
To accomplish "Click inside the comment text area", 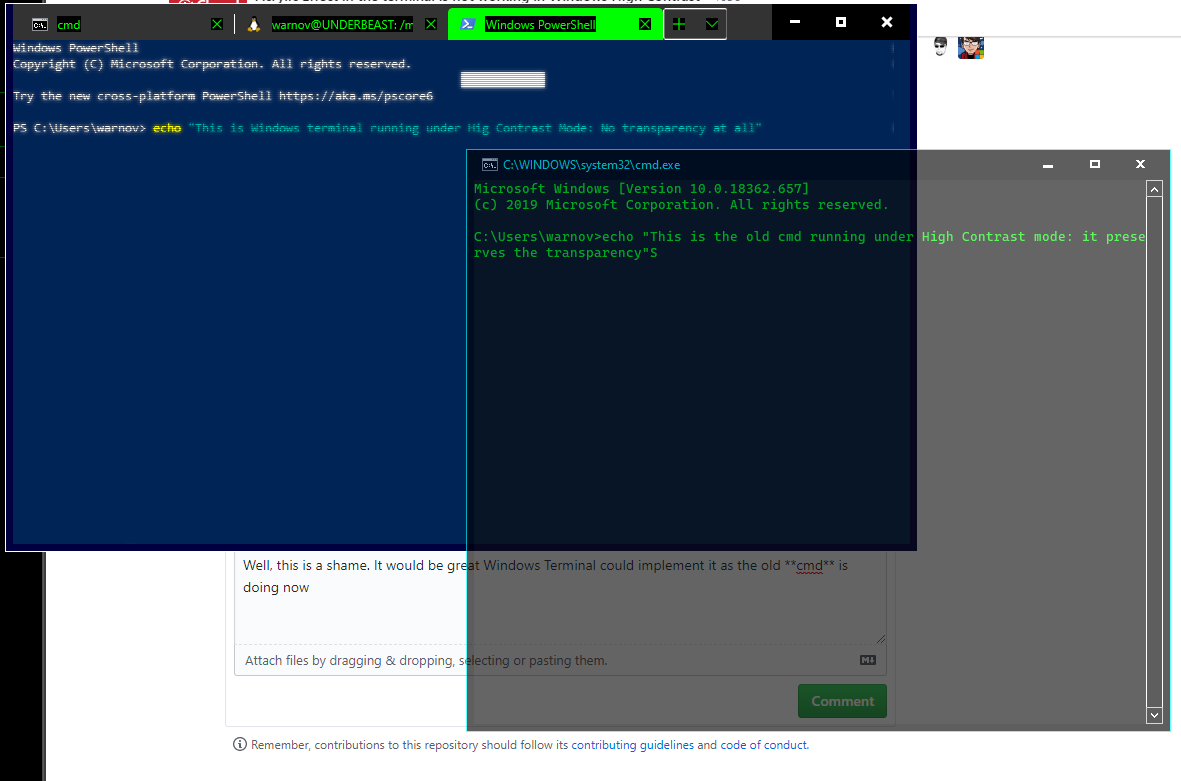I will [560, 598].
